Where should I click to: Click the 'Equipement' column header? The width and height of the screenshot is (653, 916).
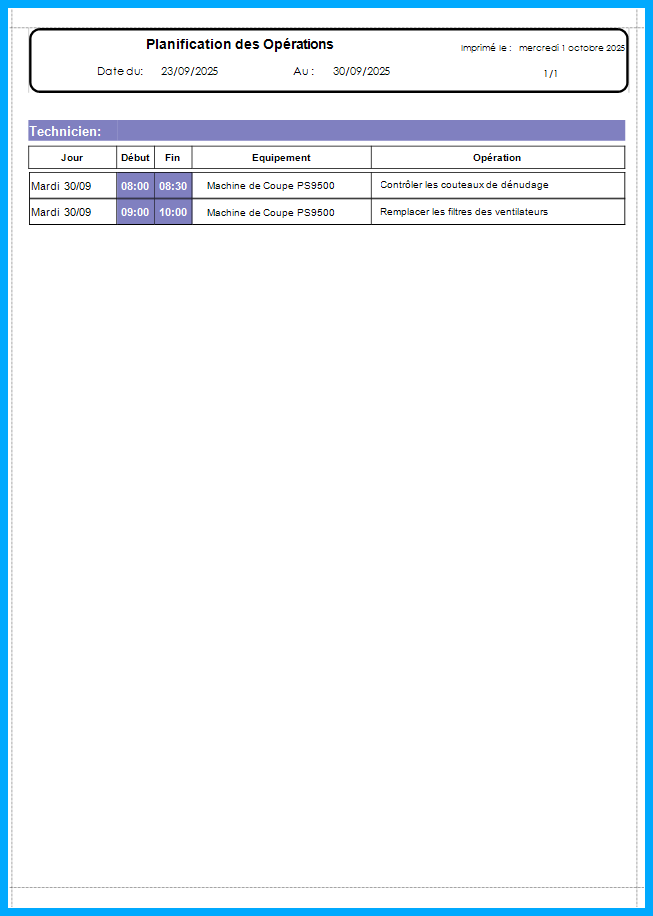tap(281, 157)
